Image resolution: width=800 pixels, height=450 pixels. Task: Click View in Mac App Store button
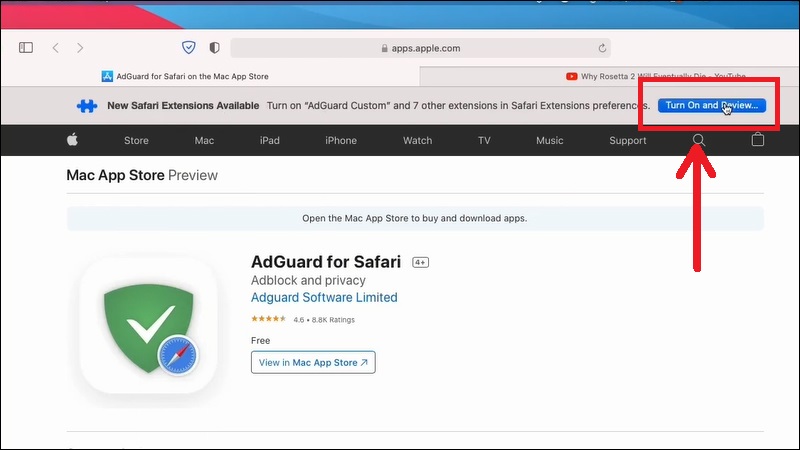(313, 362)
